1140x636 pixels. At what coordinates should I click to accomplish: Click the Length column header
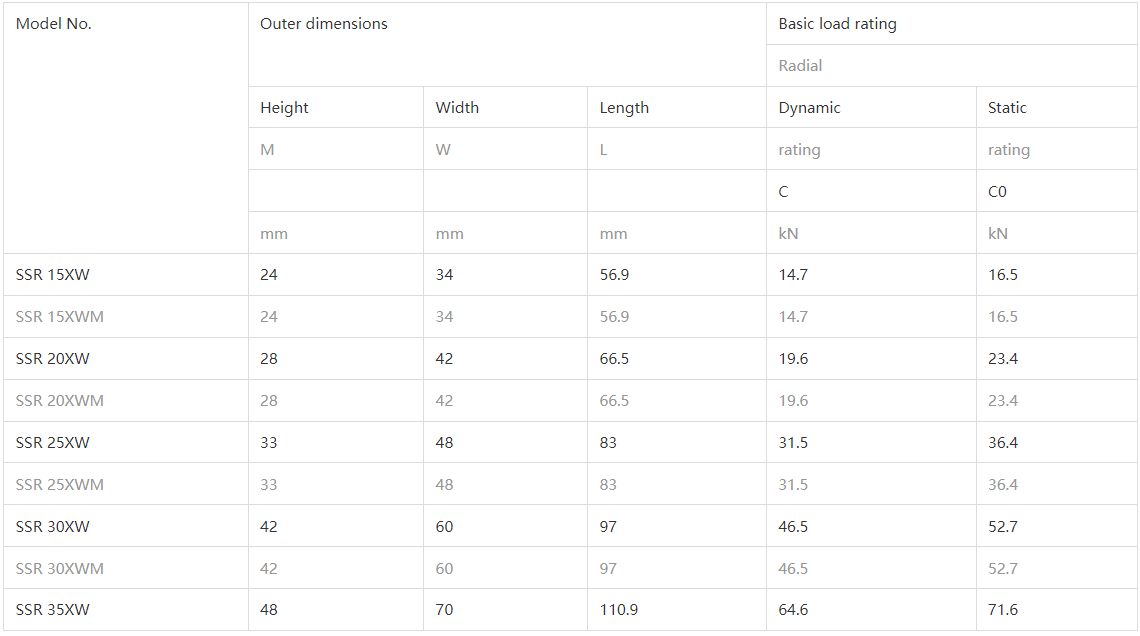coord(624,108)
